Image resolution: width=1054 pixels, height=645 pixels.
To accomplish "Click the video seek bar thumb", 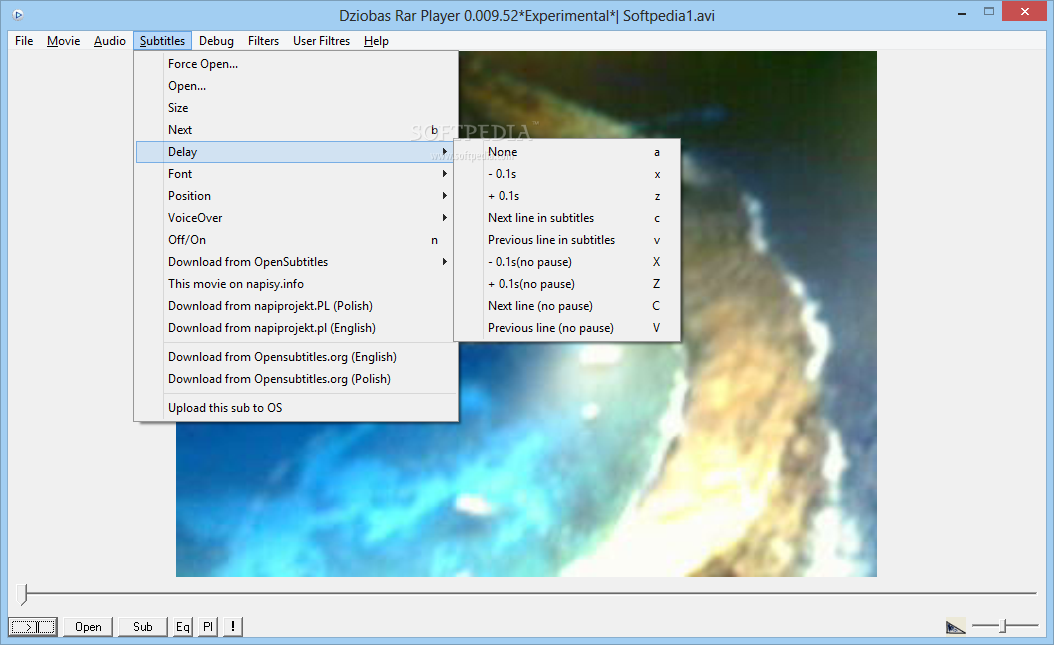I will click(24, 594).
